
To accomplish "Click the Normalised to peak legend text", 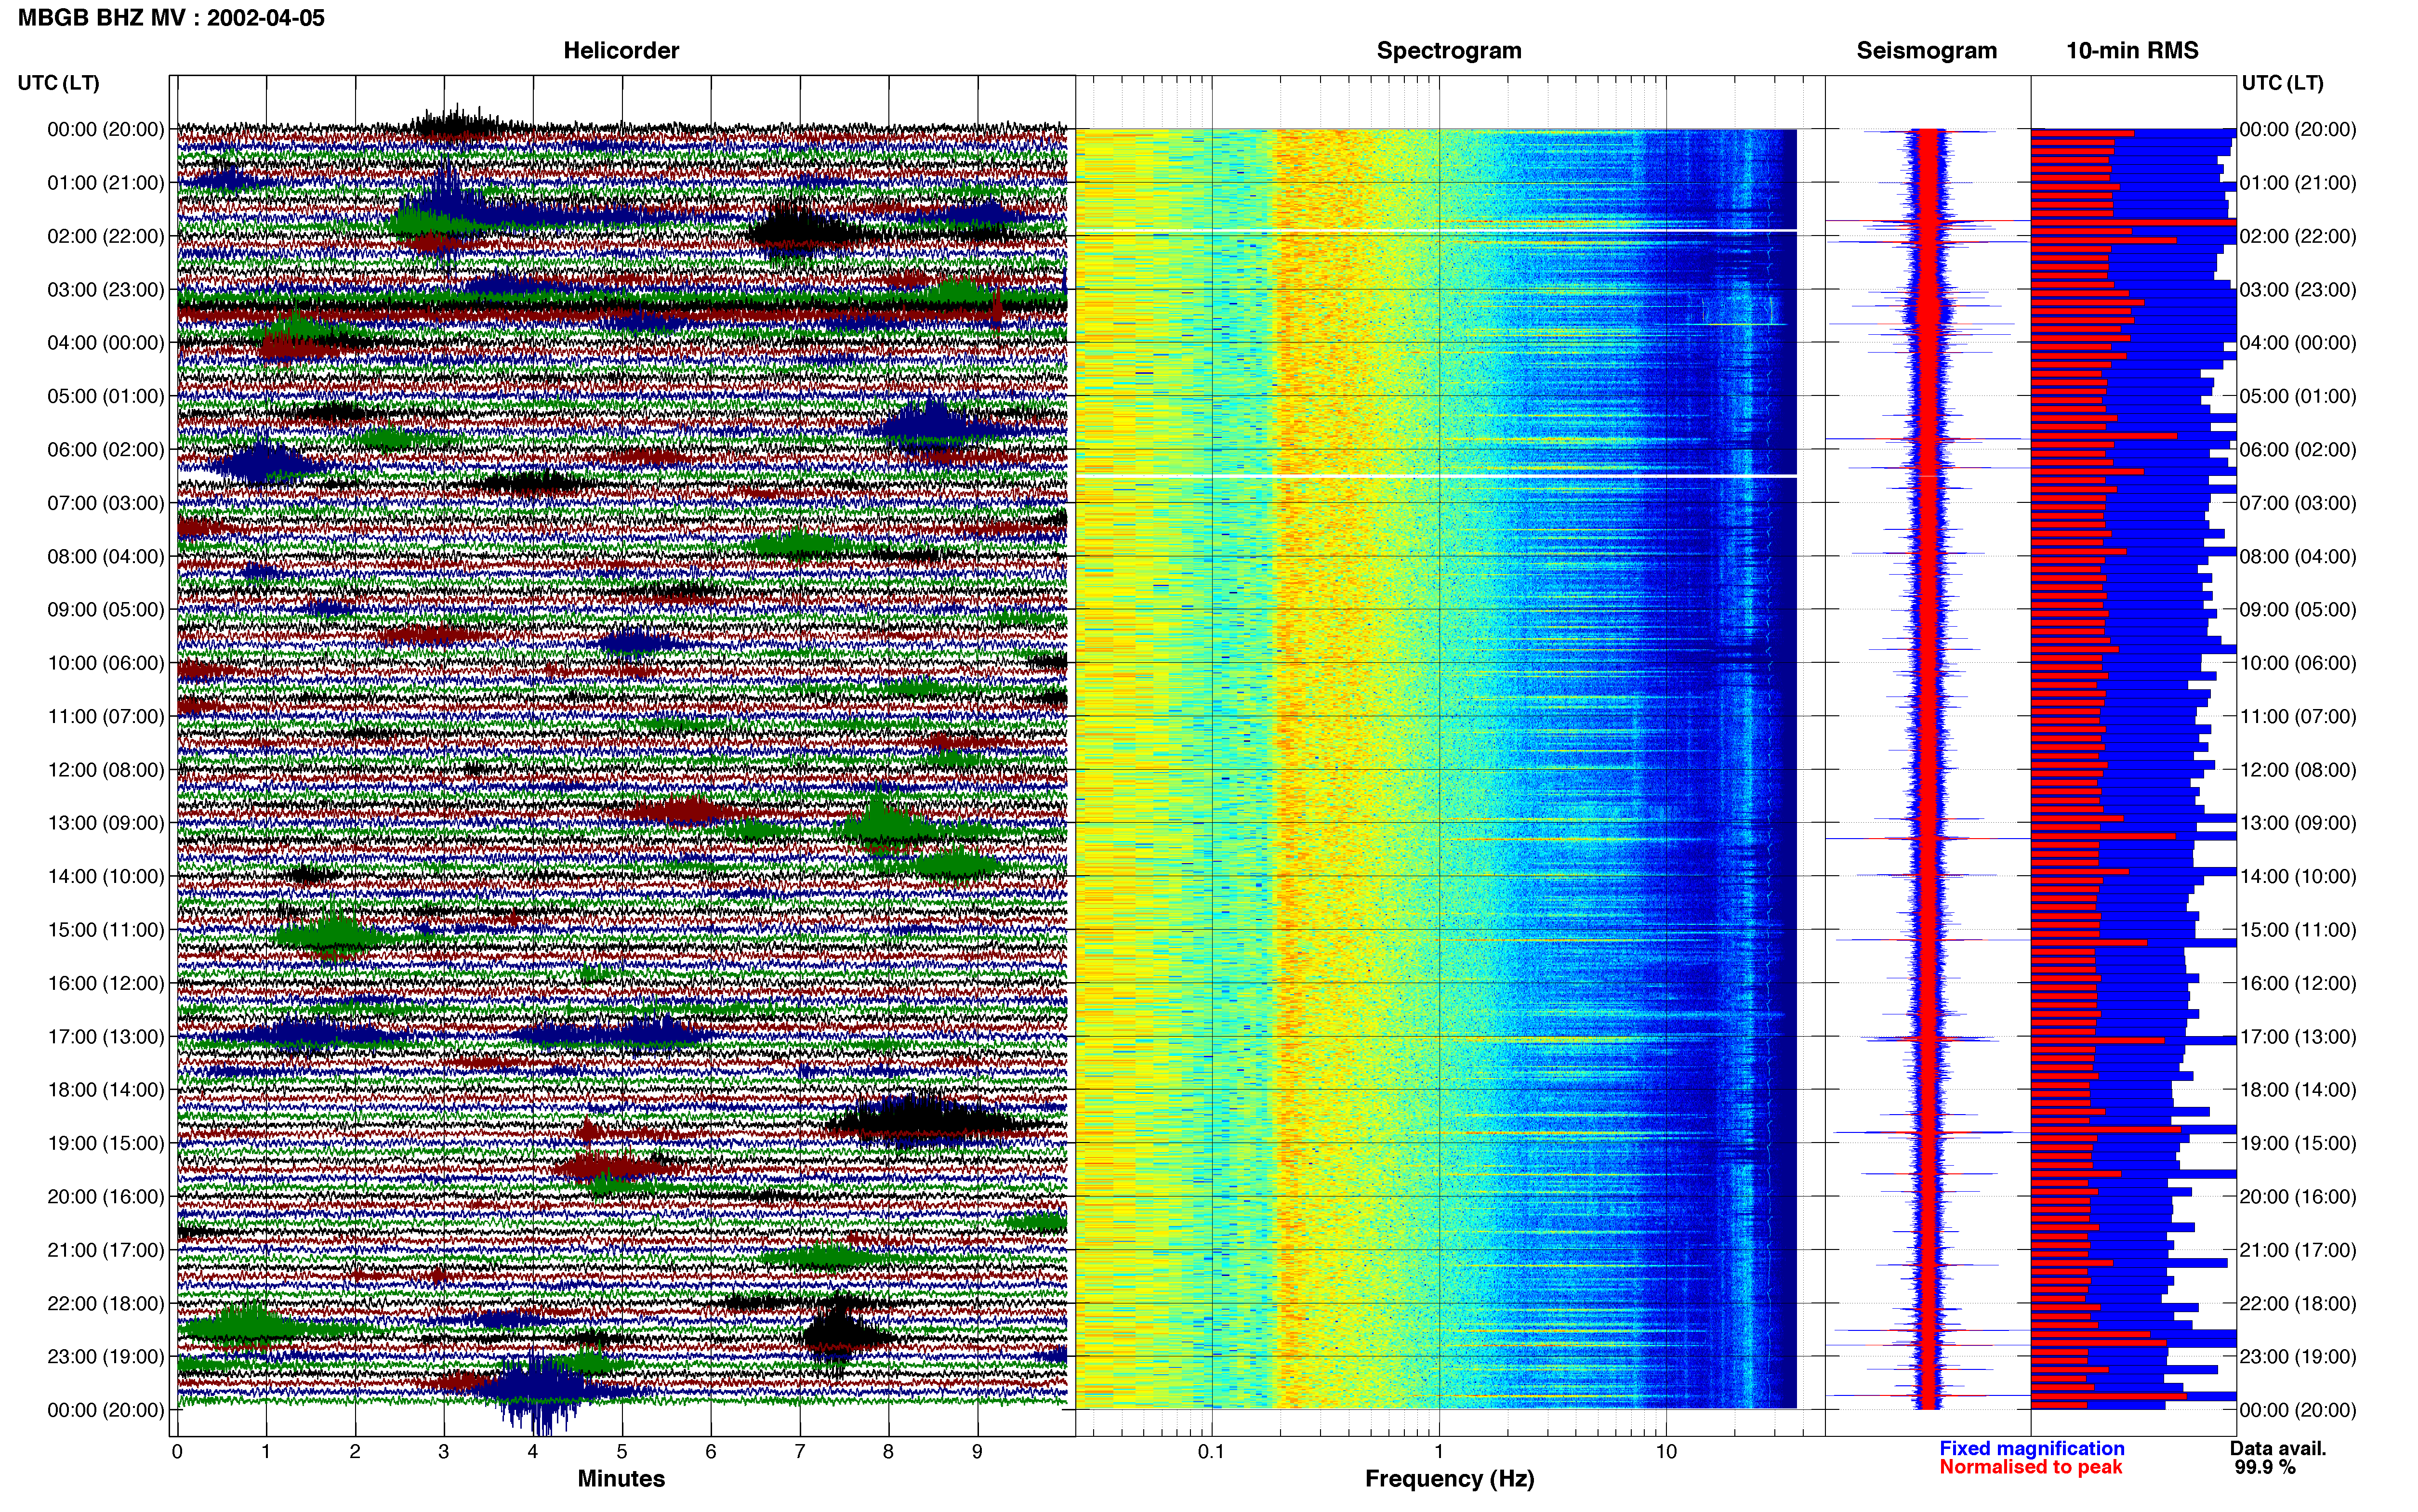I will point(2030,1467).
